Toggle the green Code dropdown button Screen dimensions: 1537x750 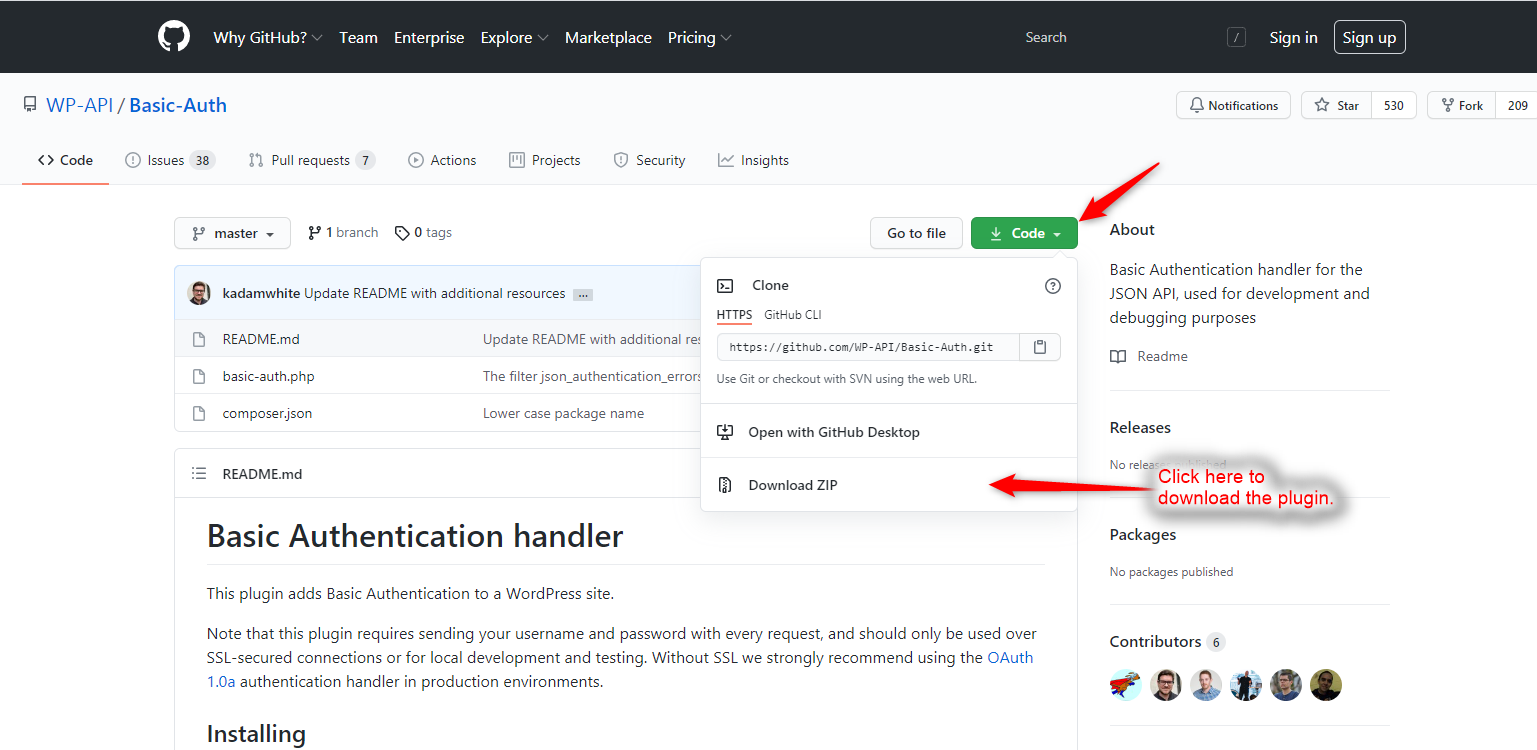click(1024, 233)
